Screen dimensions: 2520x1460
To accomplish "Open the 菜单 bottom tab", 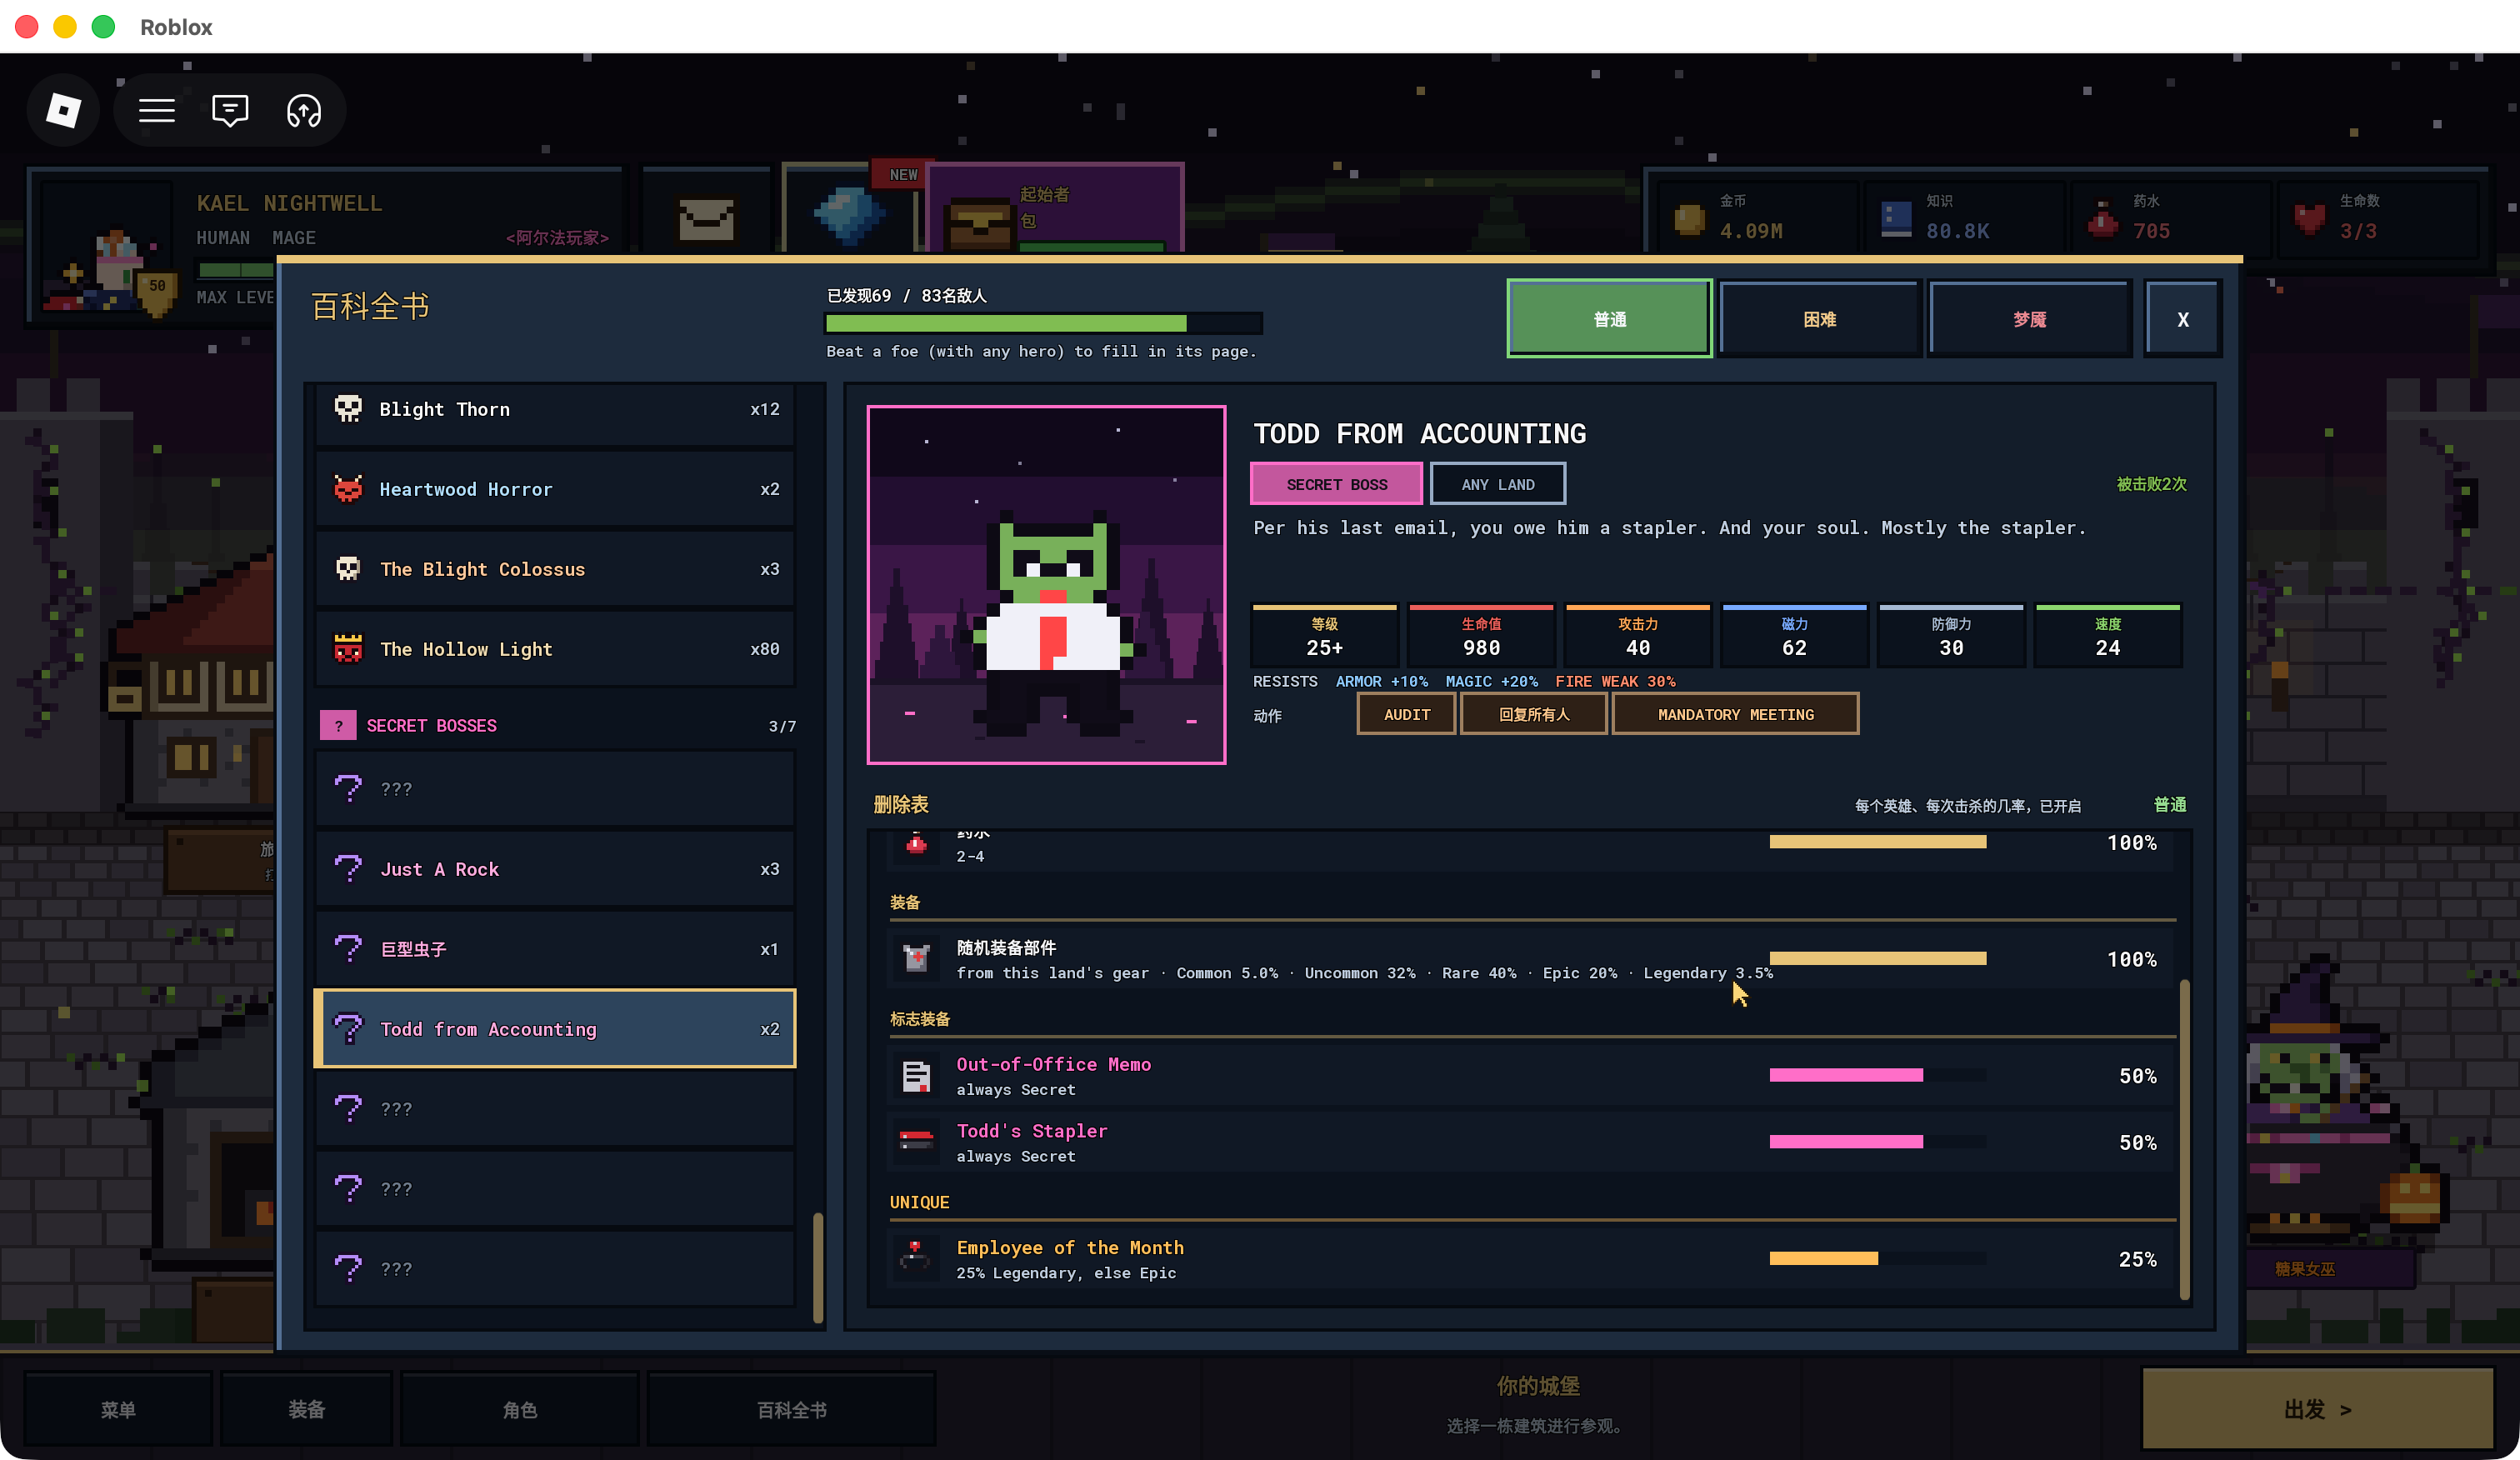I will (118, 1409).
